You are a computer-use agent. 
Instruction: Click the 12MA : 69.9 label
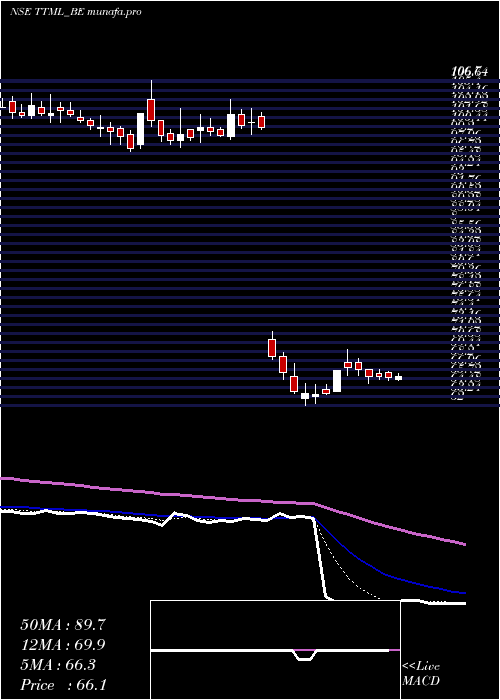tap(63, 645)
